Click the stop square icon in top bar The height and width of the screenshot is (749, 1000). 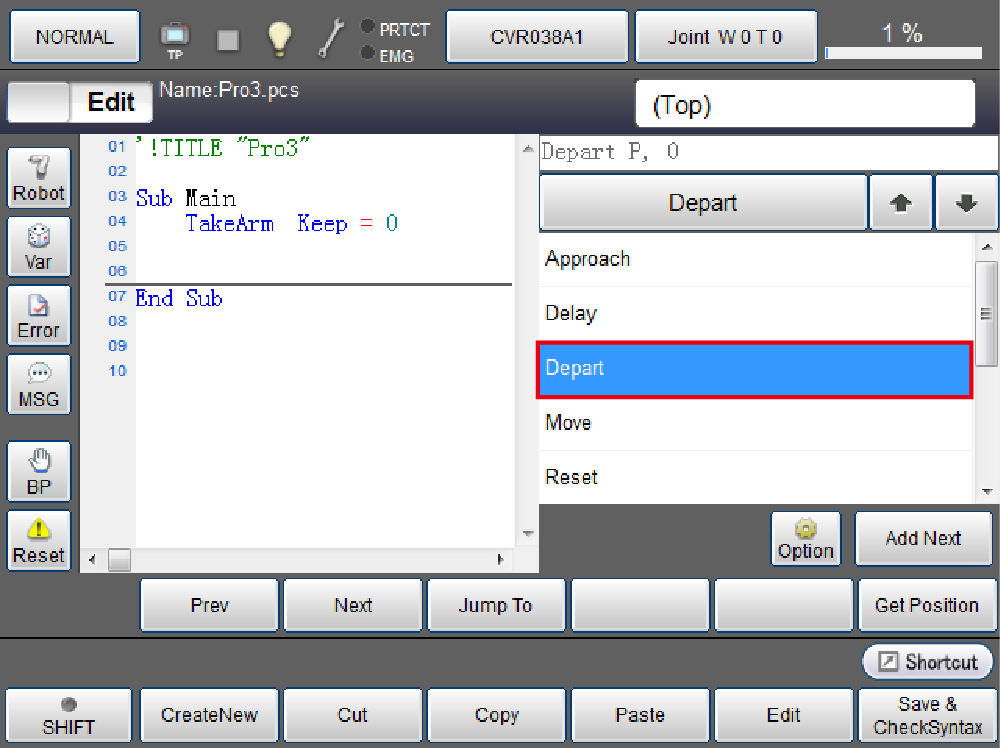228,39
